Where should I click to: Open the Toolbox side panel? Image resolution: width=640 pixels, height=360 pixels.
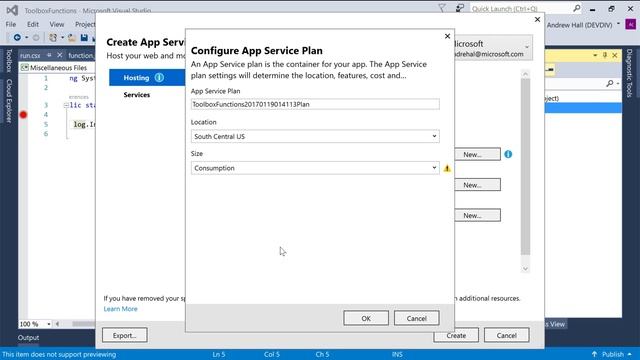tap(9, 61)
